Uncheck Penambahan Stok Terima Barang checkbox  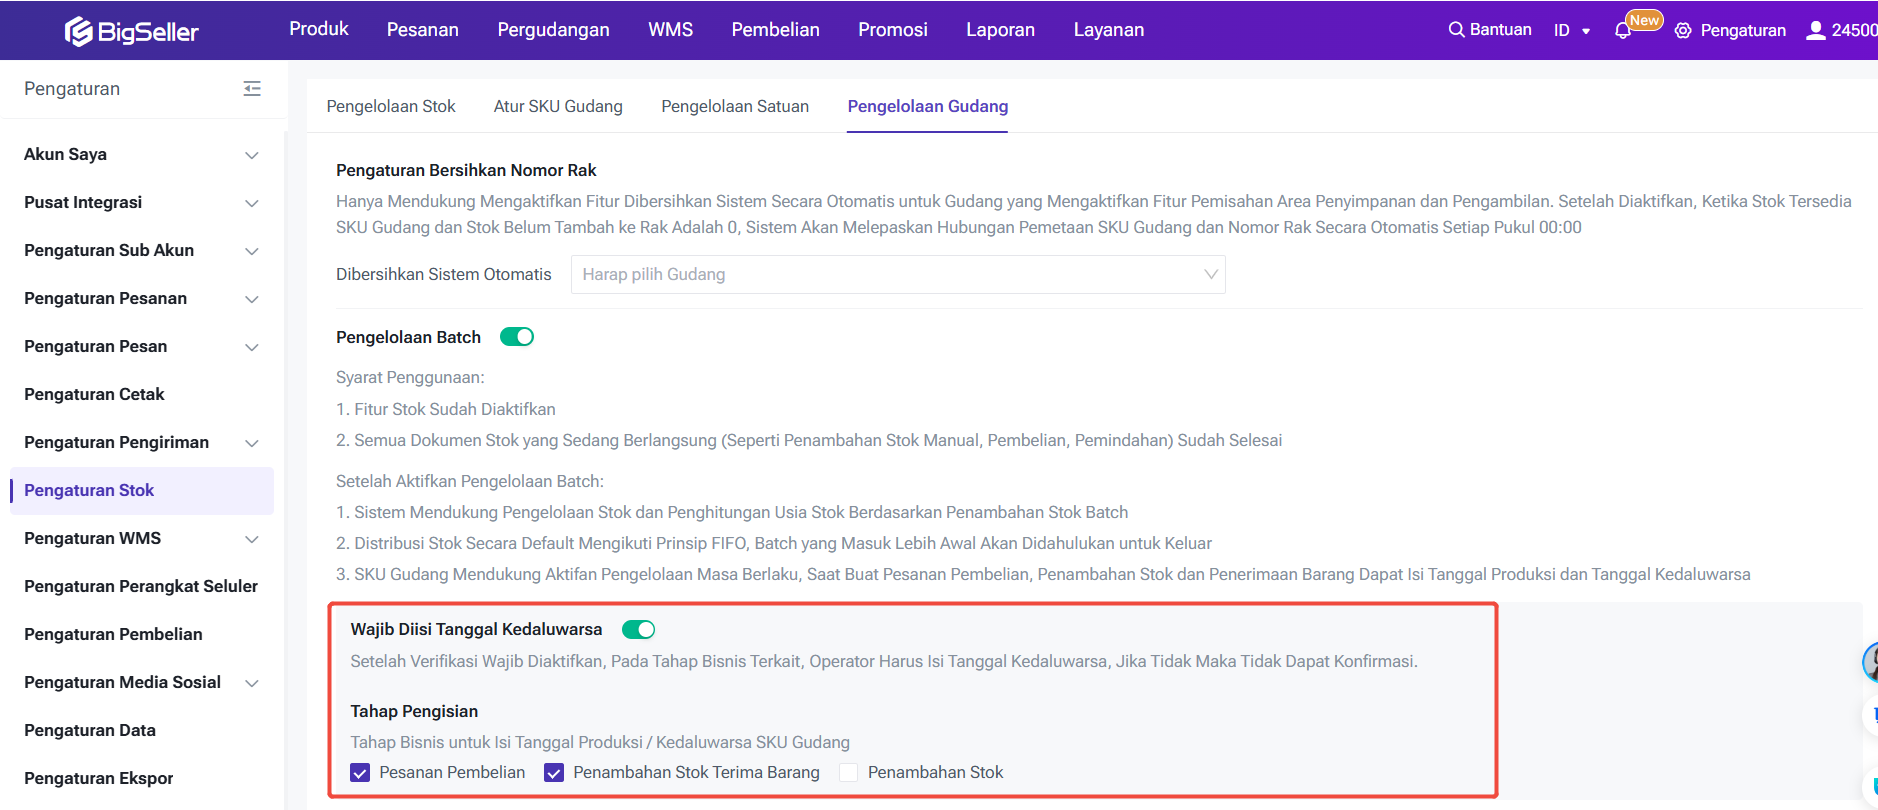coord(554,773)
